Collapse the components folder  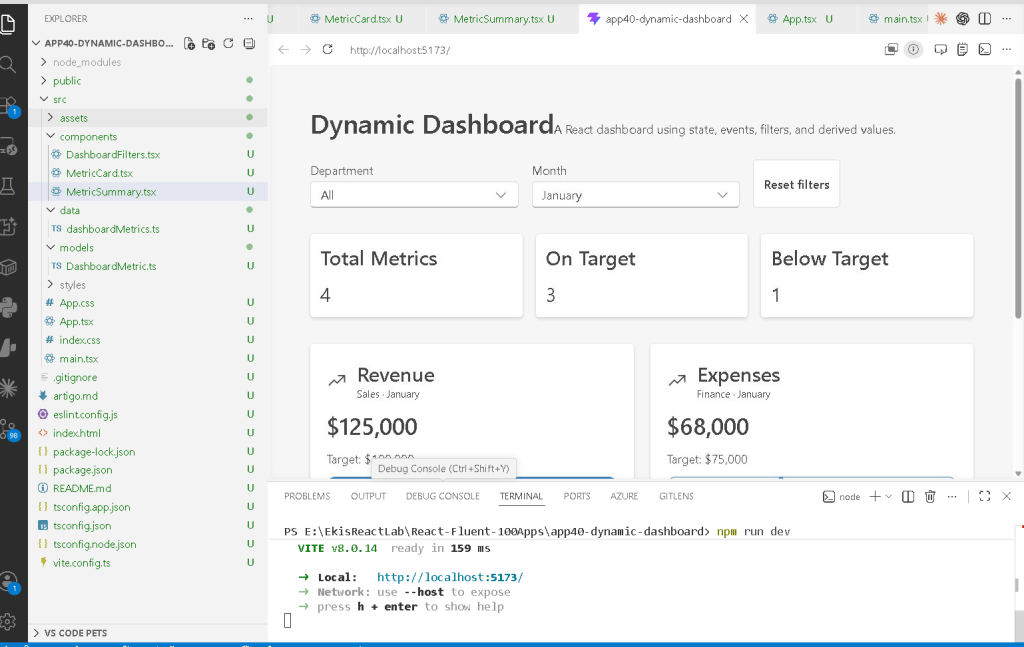(x=88, y=136)
